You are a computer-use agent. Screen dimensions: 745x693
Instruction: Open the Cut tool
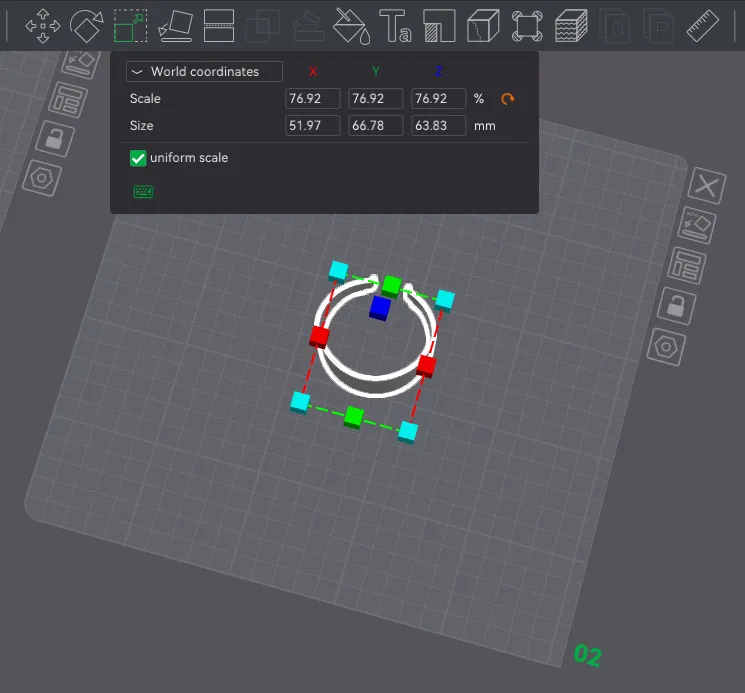pos(219,25)
